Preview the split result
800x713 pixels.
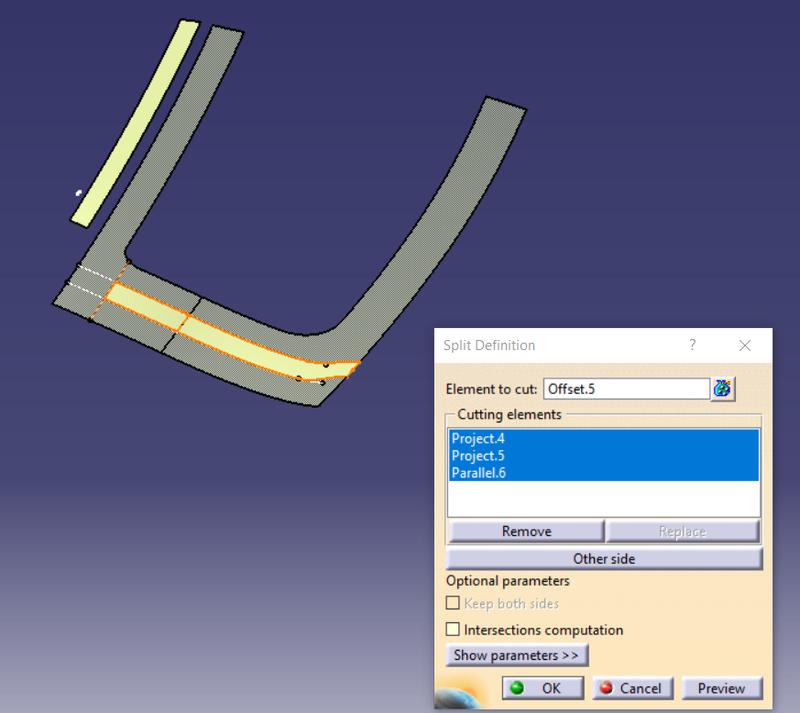point(722,688)
